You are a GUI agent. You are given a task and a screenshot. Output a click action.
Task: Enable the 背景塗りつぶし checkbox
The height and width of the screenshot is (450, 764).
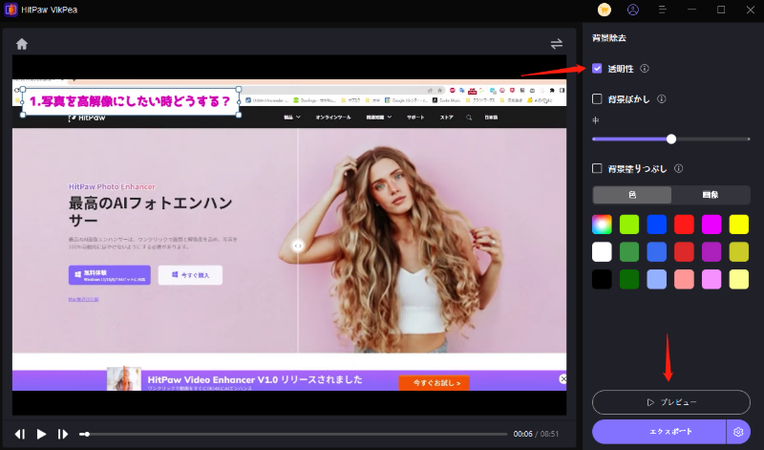tap(597, 169)
